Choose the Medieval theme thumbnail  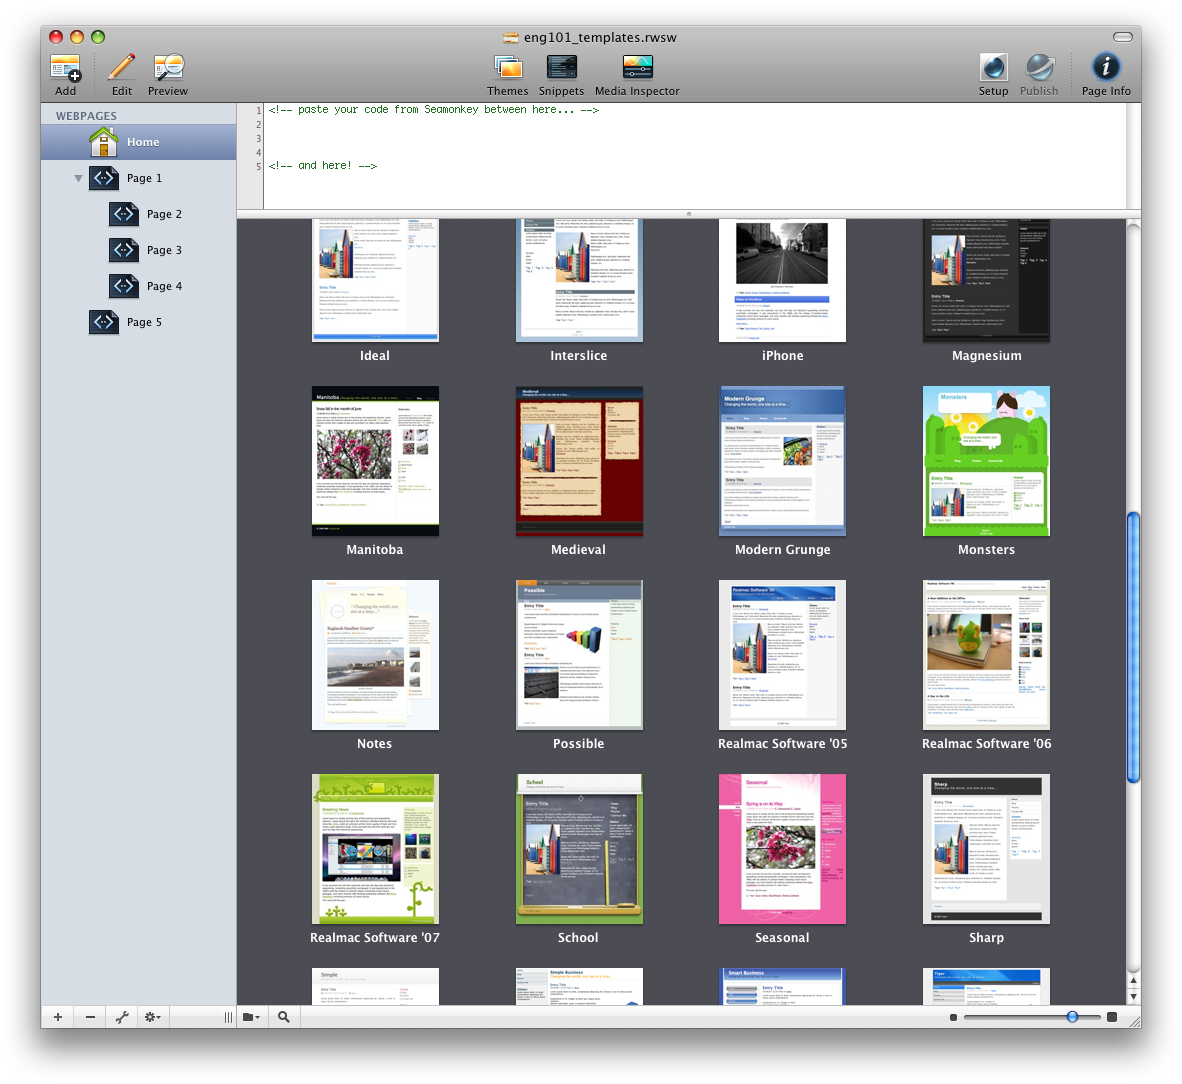click(579, 461)
